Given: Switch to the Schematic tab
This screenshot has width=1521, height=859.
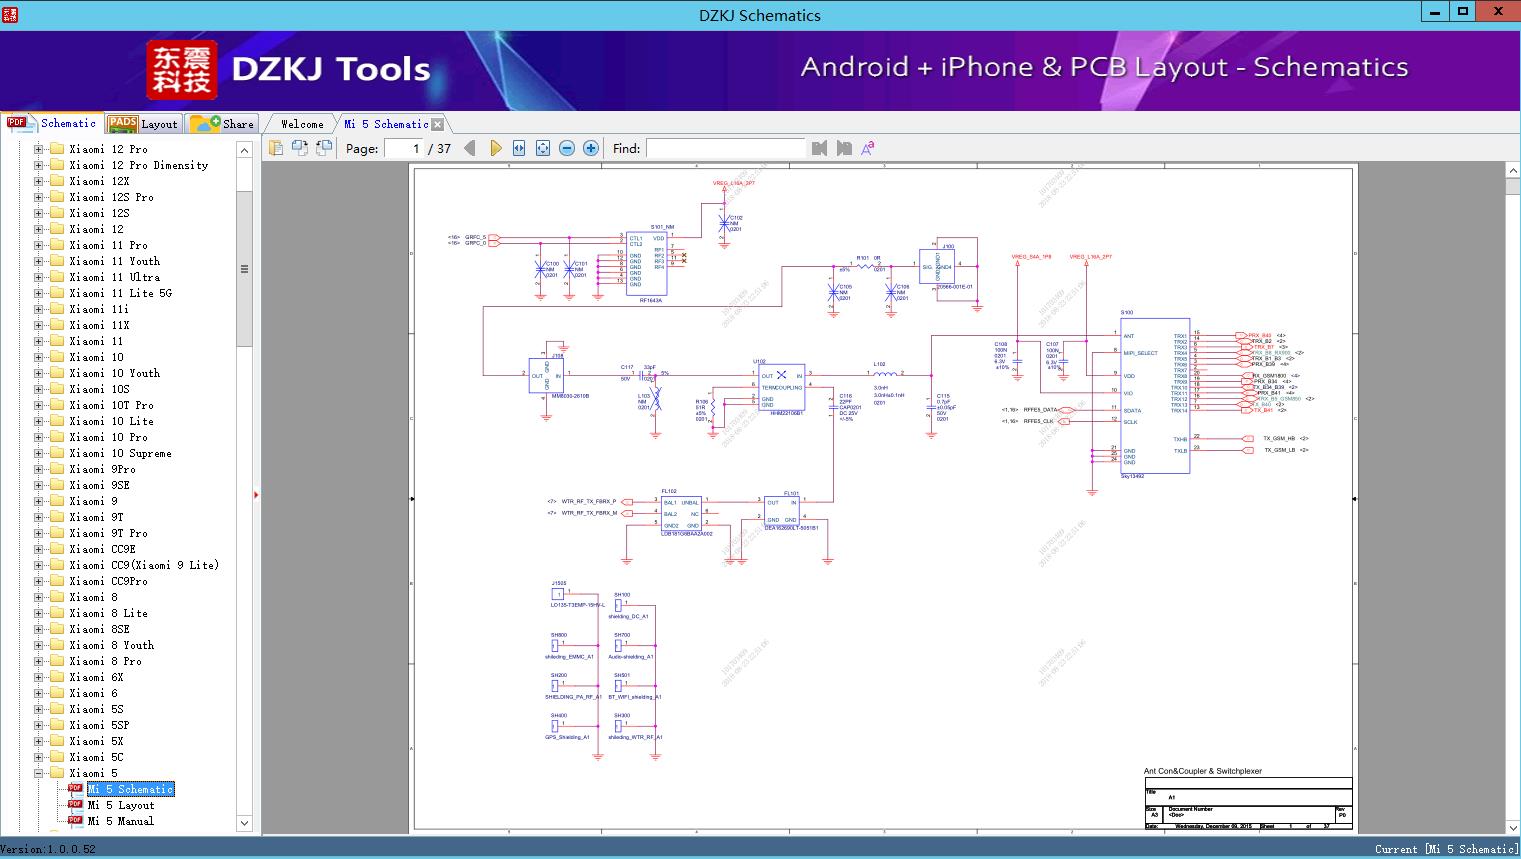Looking at the screenshot, I should pos(52,123).
